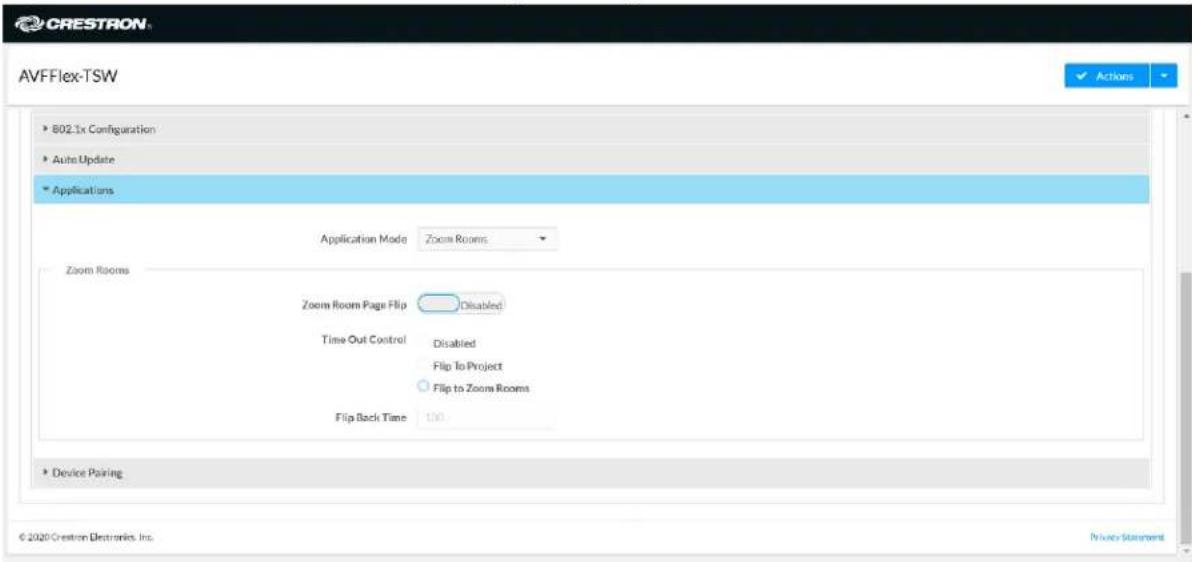
Task: Click the 2020 Crestron Electronics copyright text
Action: [84, 537]
